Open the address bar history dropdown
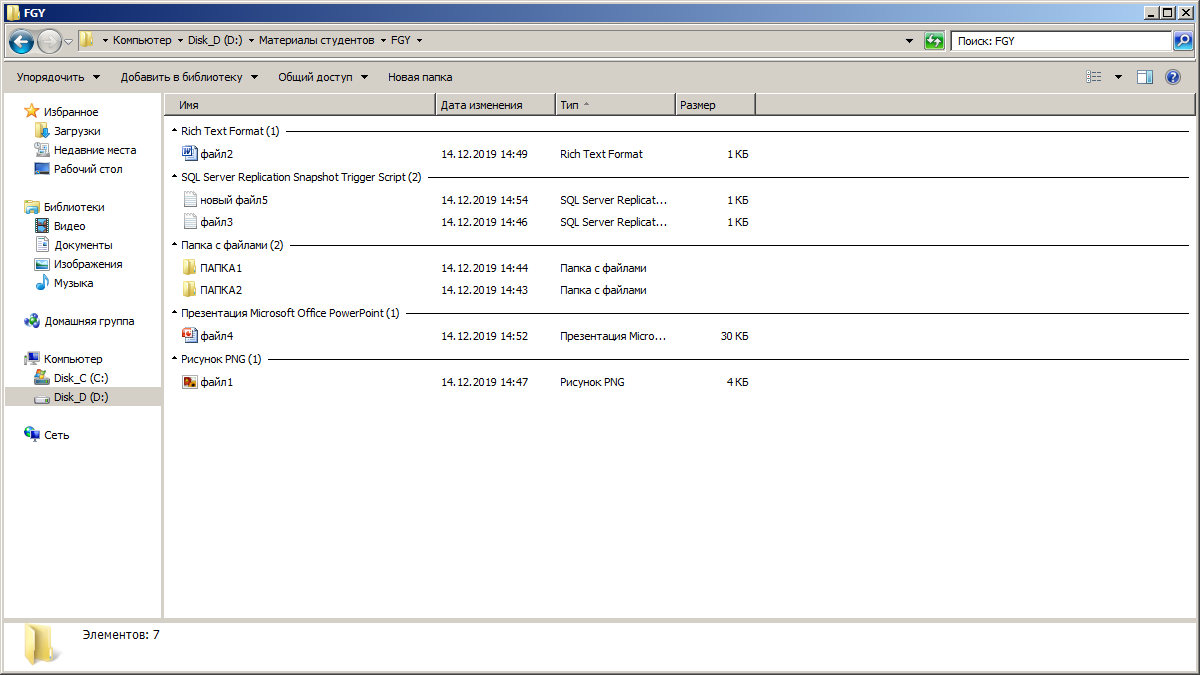This screenshot has width=1200, height=675. click(x=909, y=41)
